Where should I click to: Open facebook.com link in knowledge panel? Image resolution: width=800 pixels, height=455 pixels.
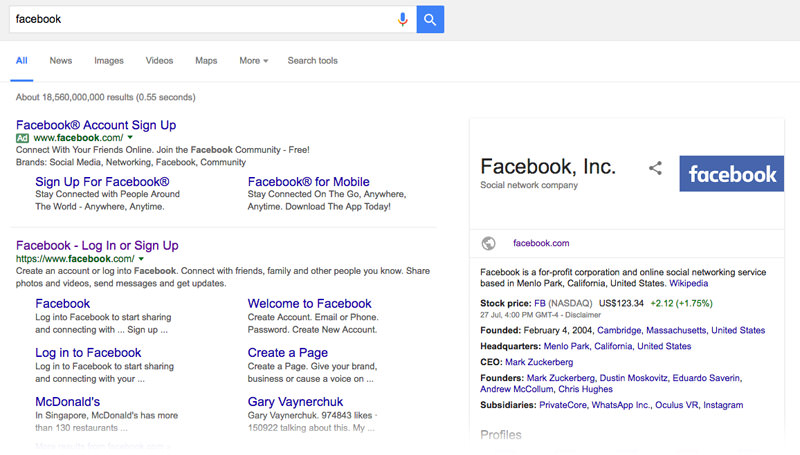click(x=541, y=243)
